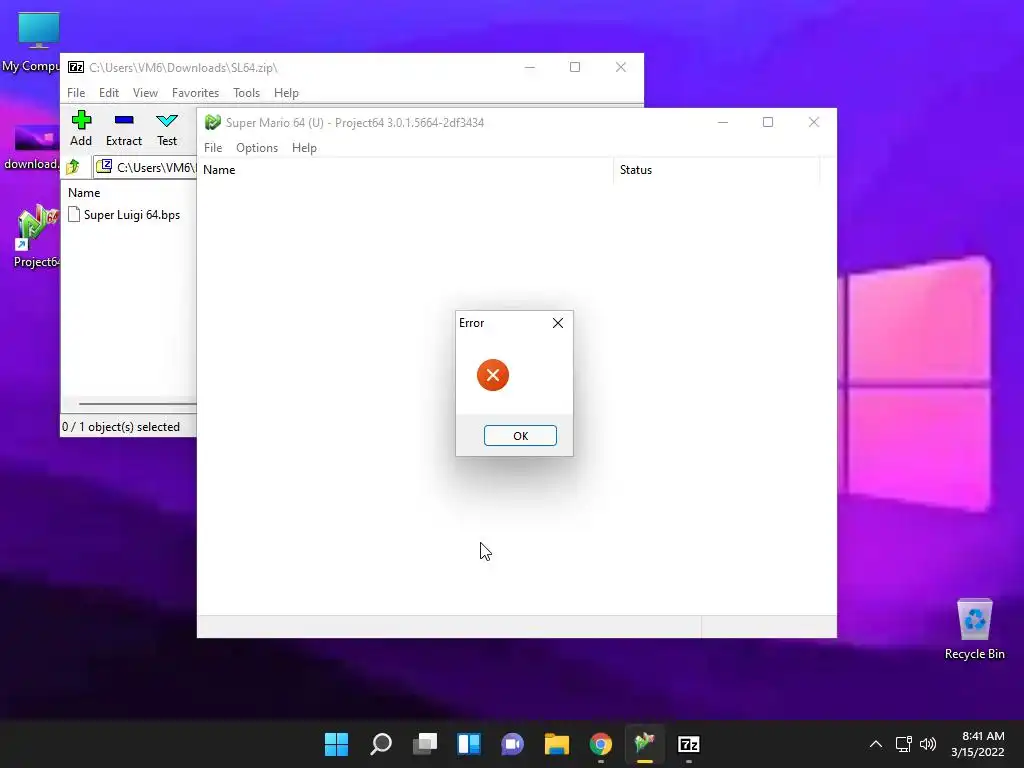This screenshot has width=1024, height=768.
Task: Click the 7-Zip address path field
Action: [145, 168]
